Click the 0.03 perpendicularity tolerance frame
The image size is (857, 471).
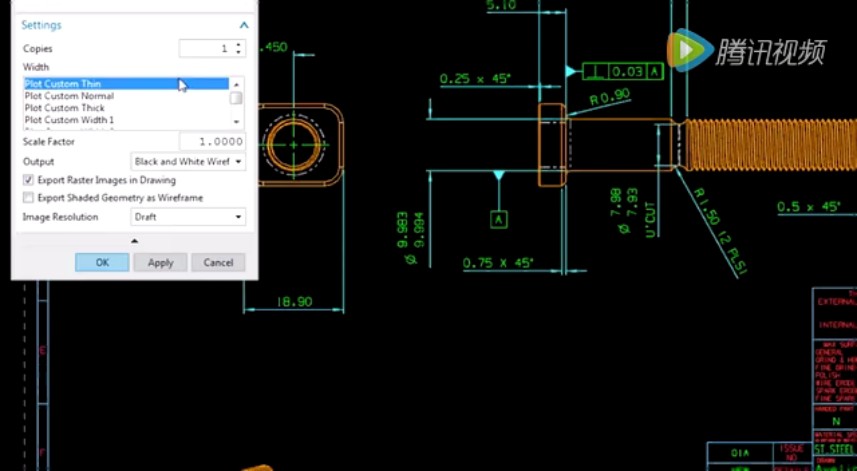623,72
